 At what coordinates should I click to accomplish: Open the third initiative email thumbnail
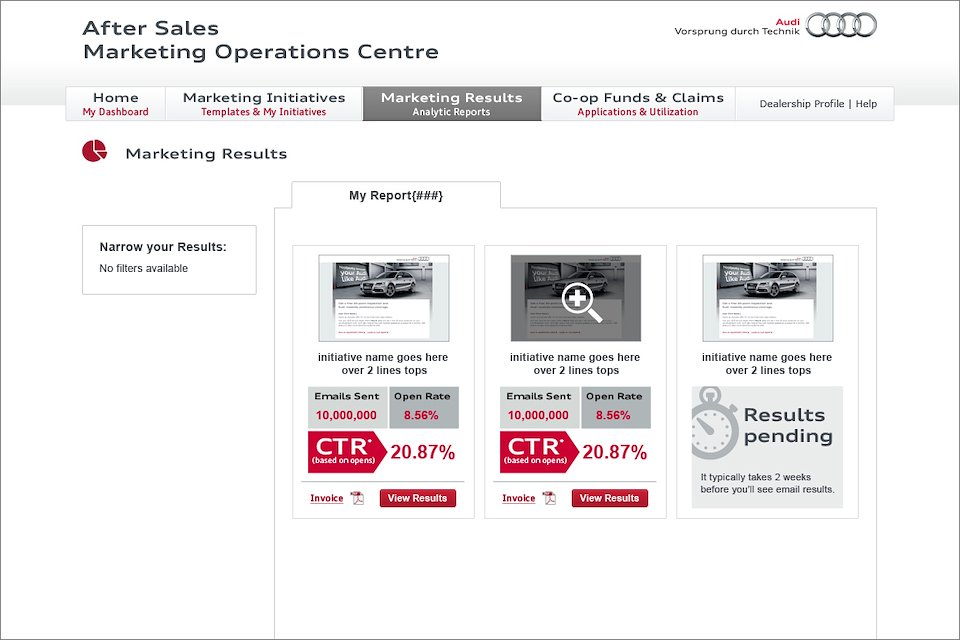point(767,297)
